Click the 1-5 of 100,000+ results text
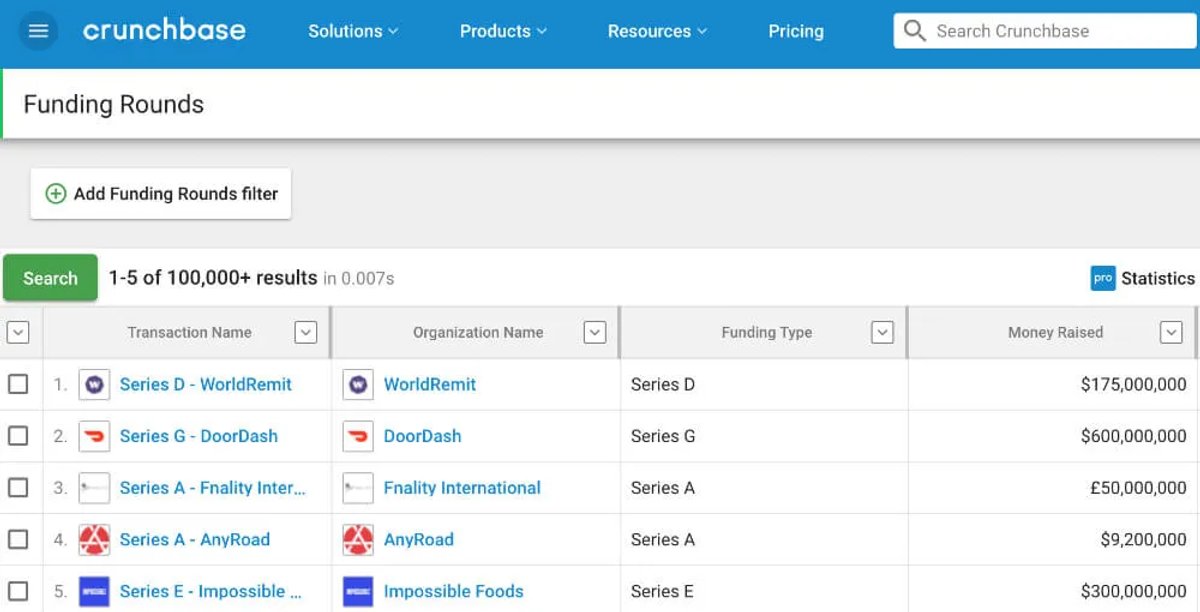 [213, 278]
